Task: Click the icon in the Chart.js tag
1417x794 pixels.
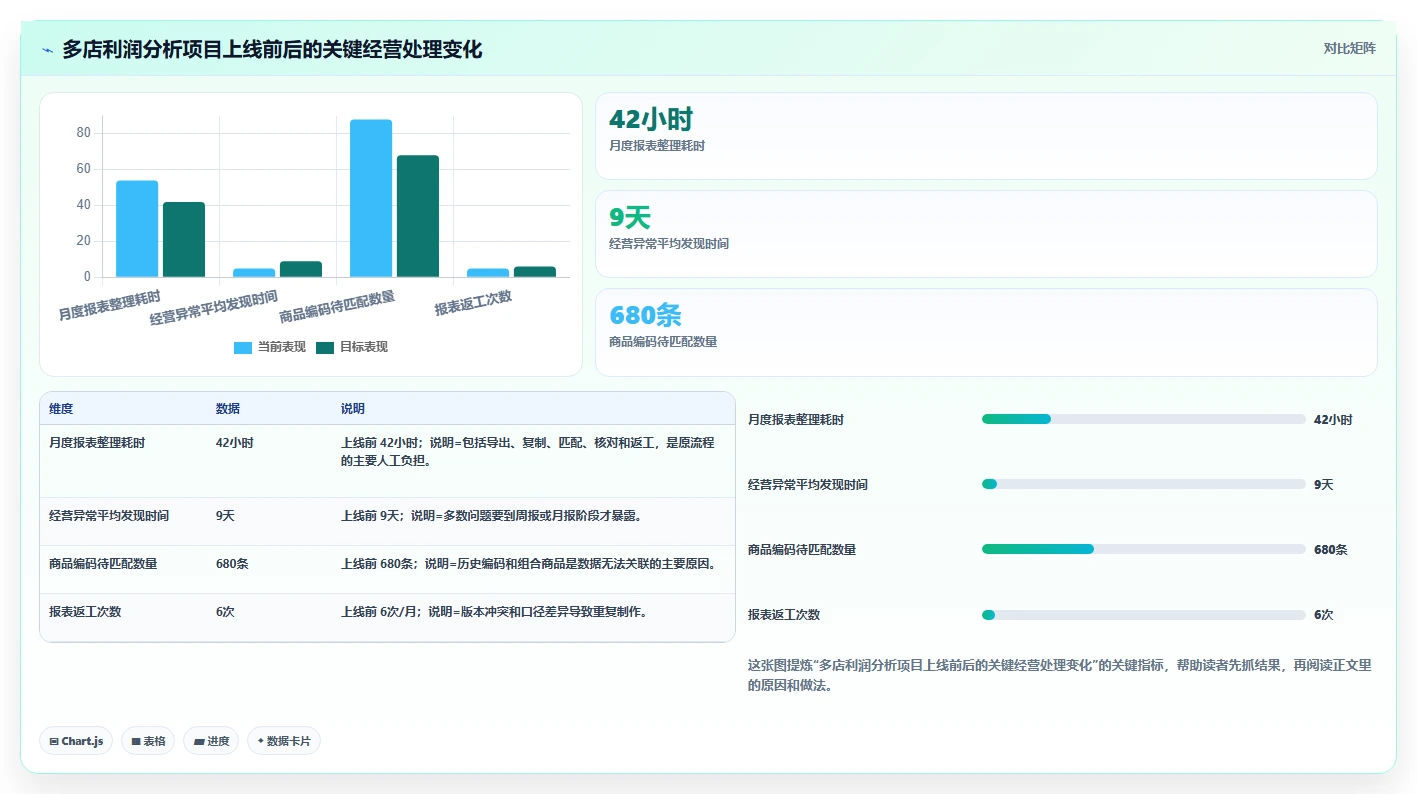Action: click(x=53, y=742)
